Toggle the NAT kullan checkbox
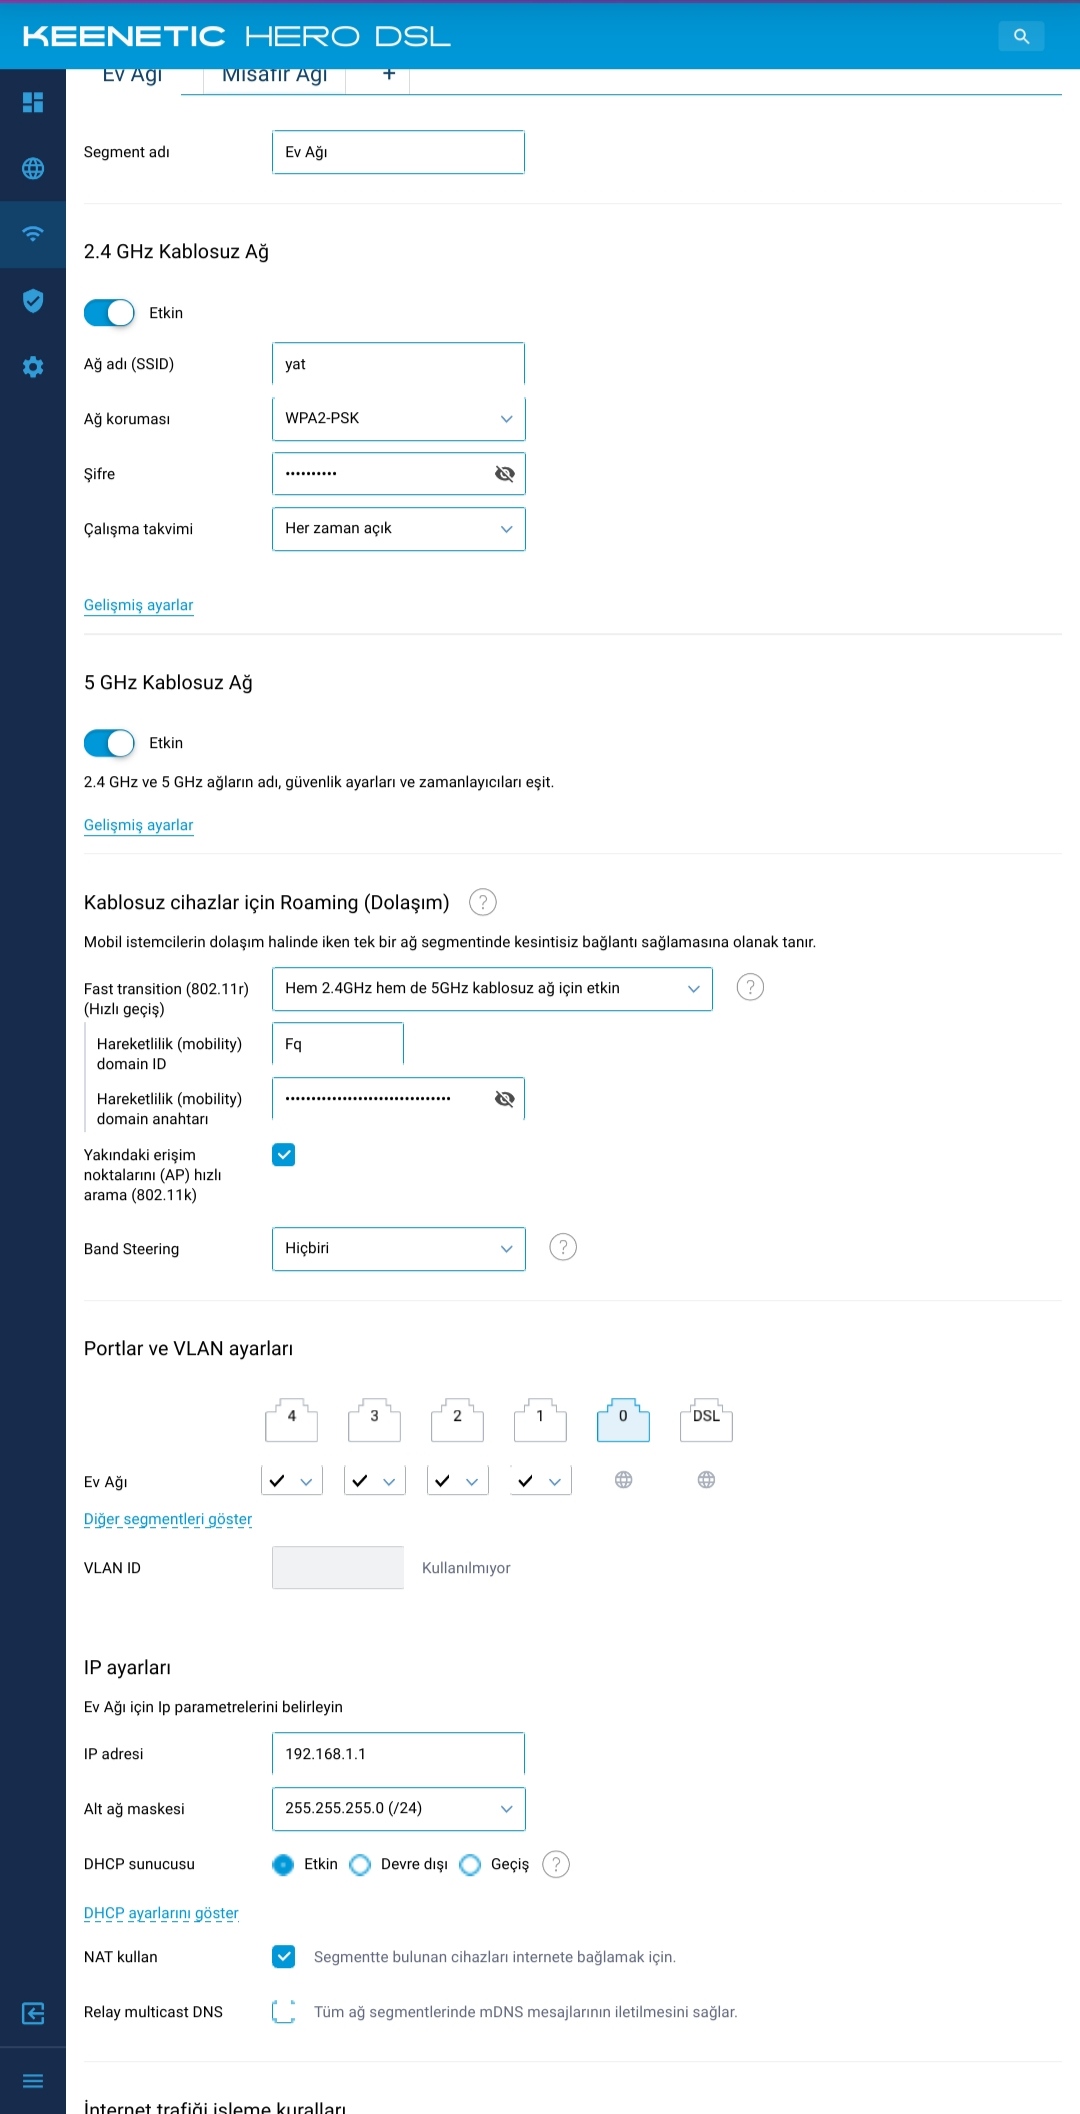Screen dimensions: 1080x2114 284,1957
